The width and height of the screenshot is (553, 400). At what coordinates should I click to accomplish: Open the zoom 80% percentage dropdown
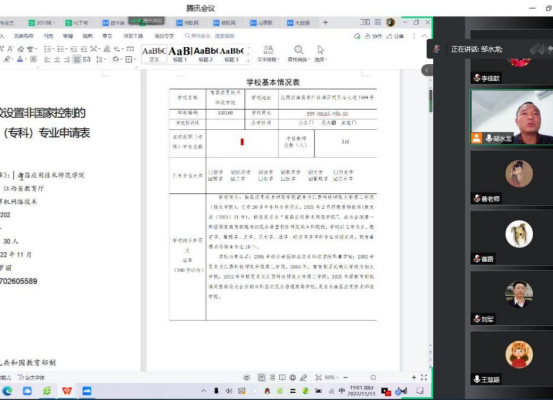tap(331, 377)
